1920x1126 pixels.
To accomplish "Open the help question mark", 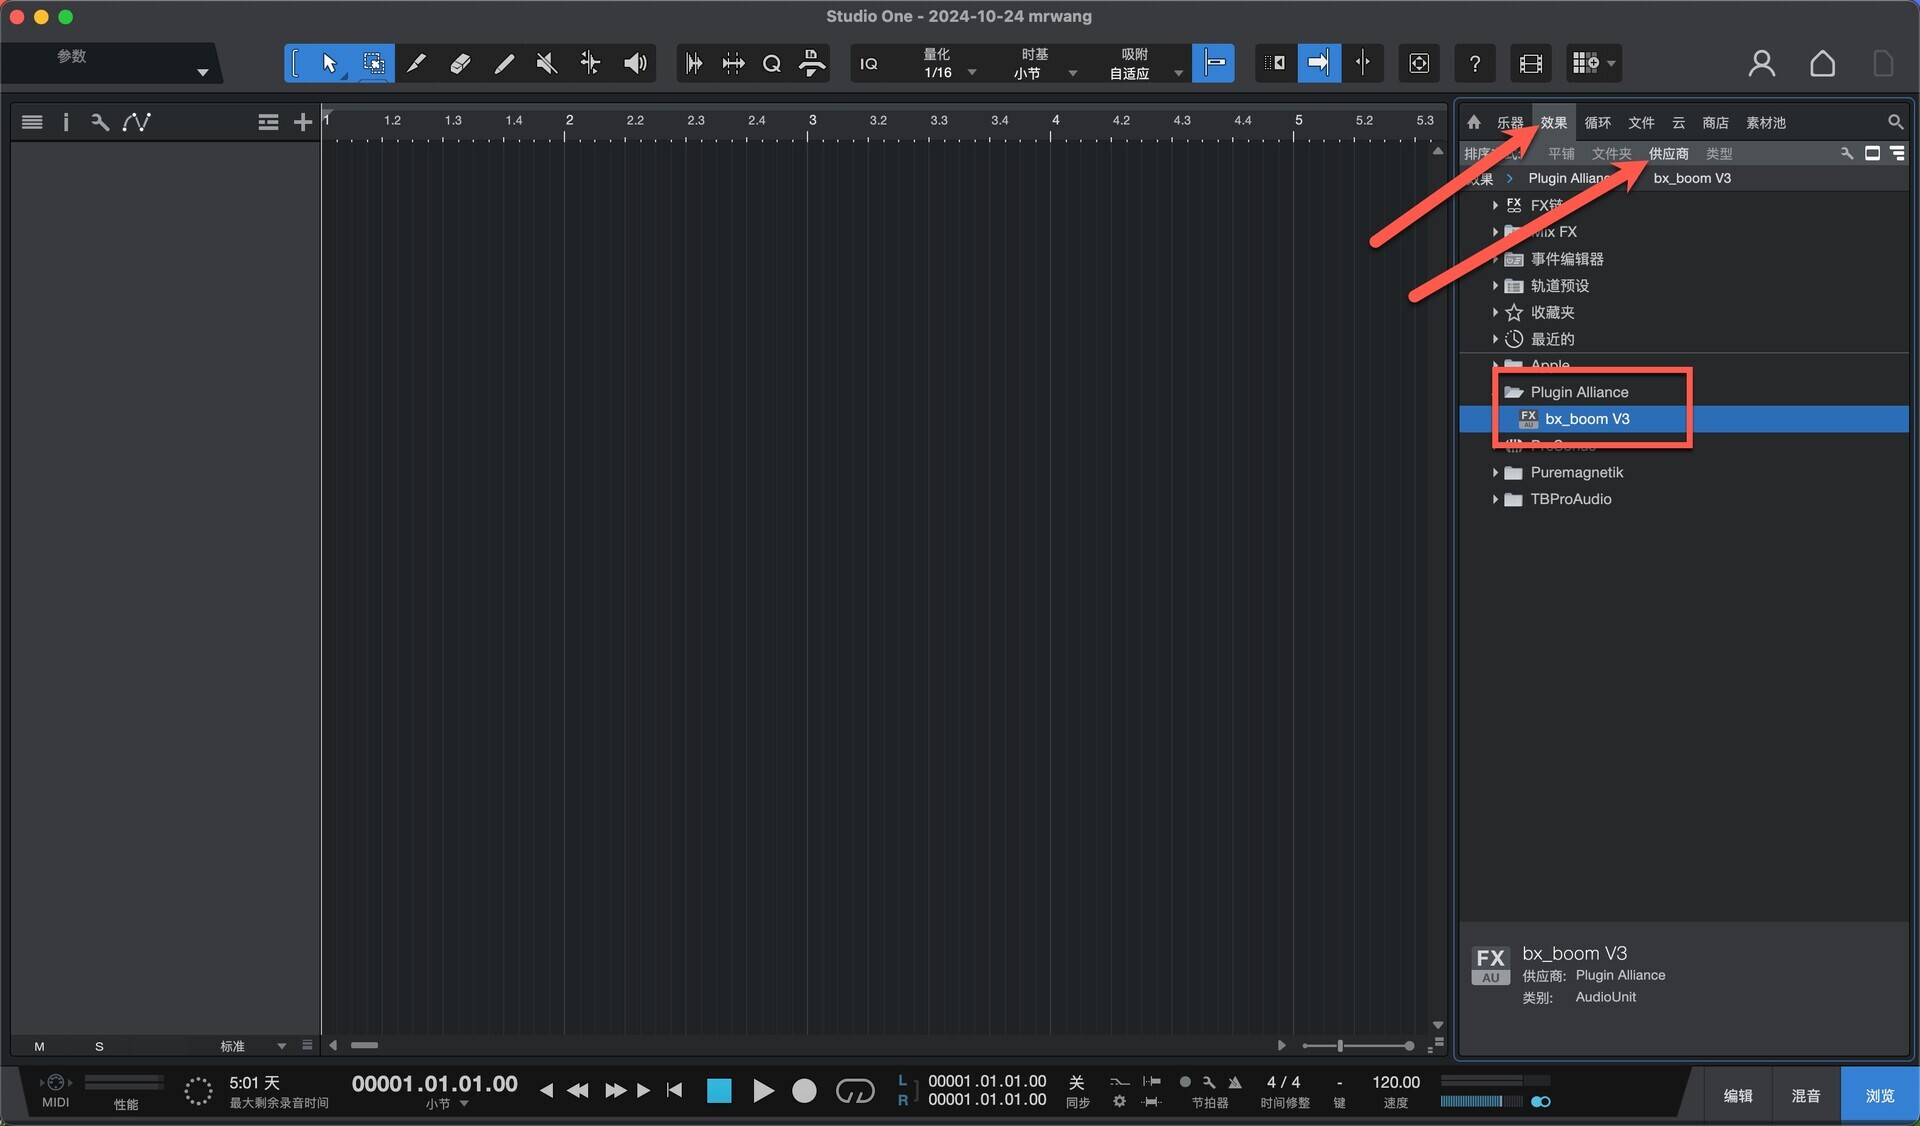I will (x=1475, y=63).
